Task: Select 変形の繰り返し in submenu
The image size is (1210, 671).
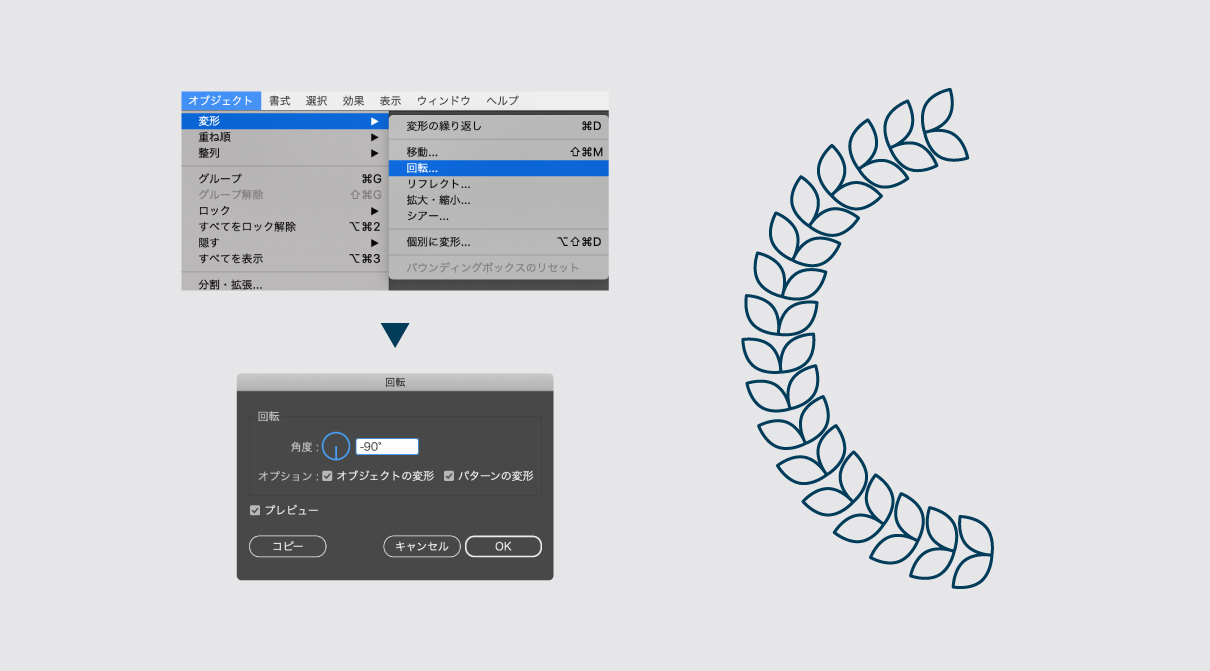Action: pos(499,126)
